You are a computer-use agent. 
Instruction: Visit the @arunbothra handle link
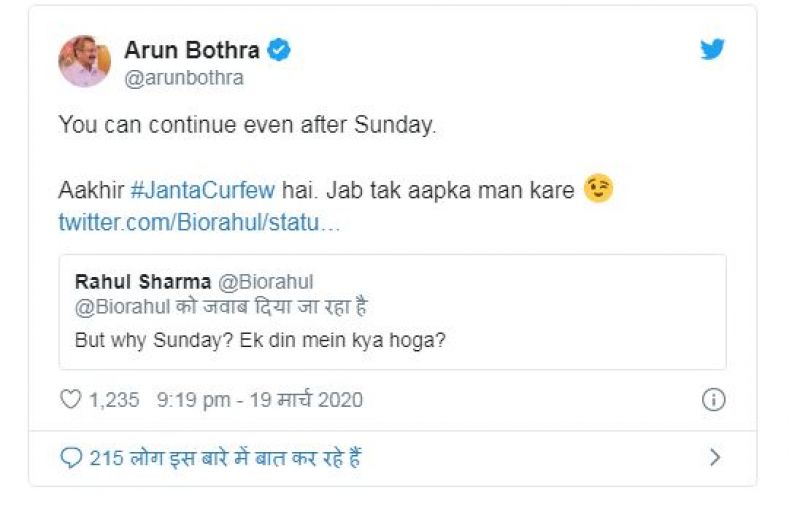(184, 78)
